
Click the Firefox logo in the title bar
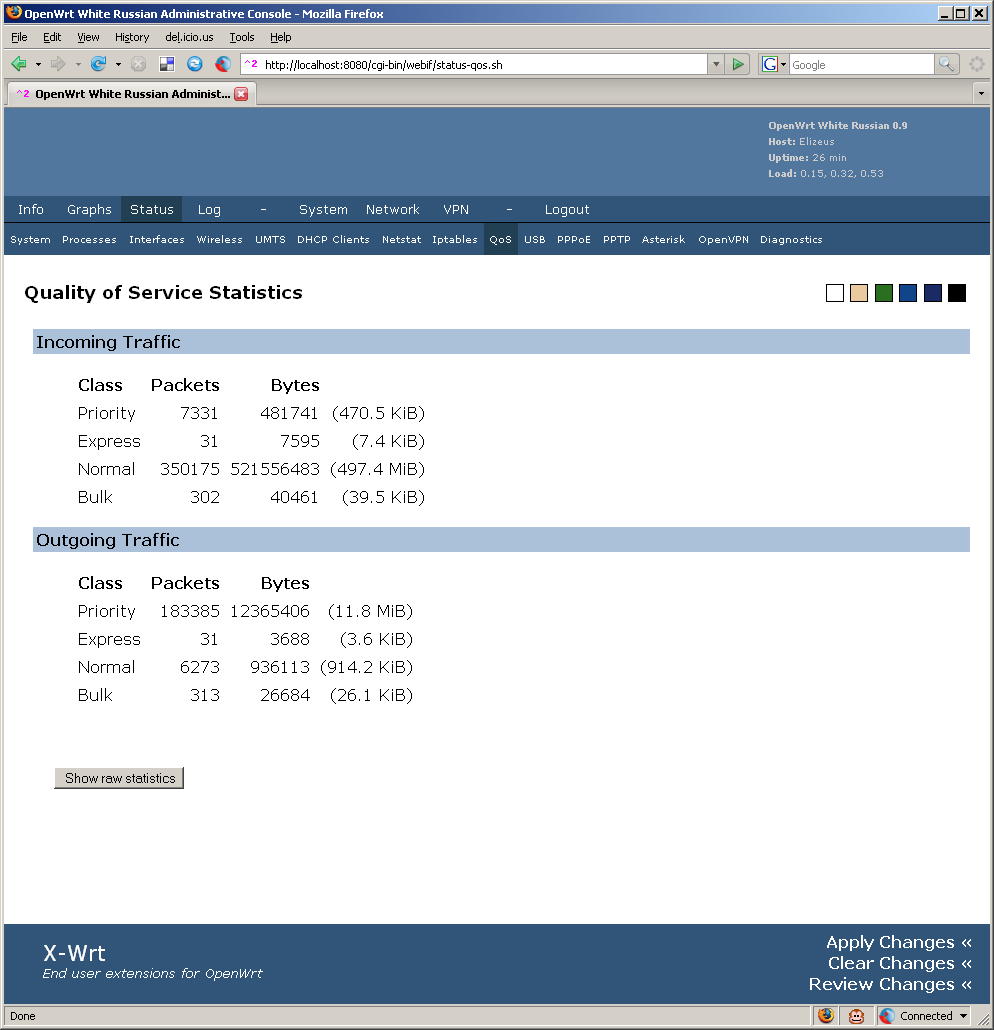point(13,12)
